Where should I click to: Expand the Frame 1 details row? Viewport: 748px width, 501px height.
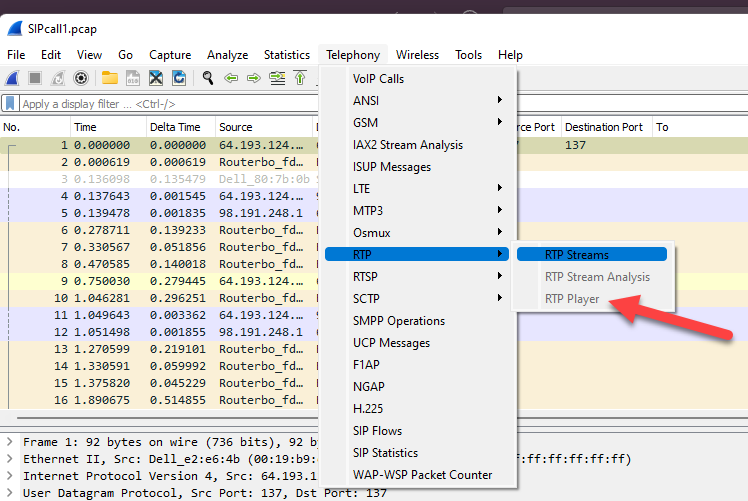[9, 441]
